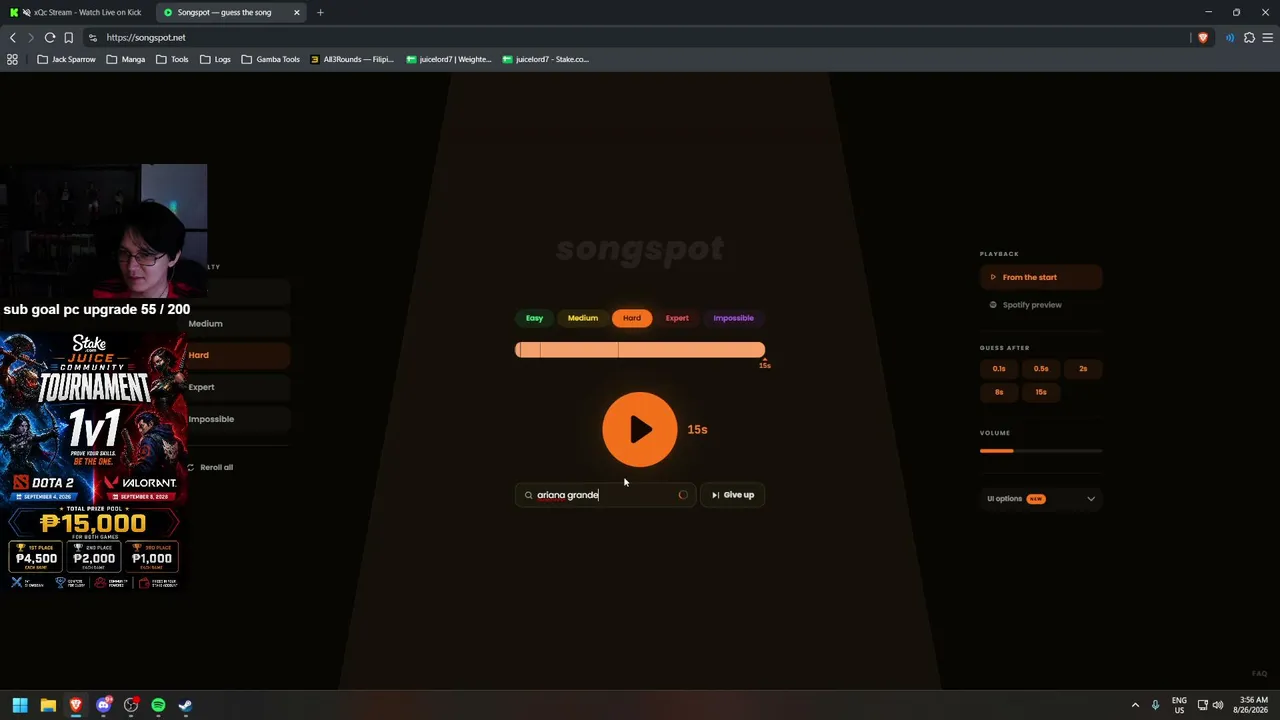Adjust the Volume slider

pyautogui.click(x=1040, y=451)
